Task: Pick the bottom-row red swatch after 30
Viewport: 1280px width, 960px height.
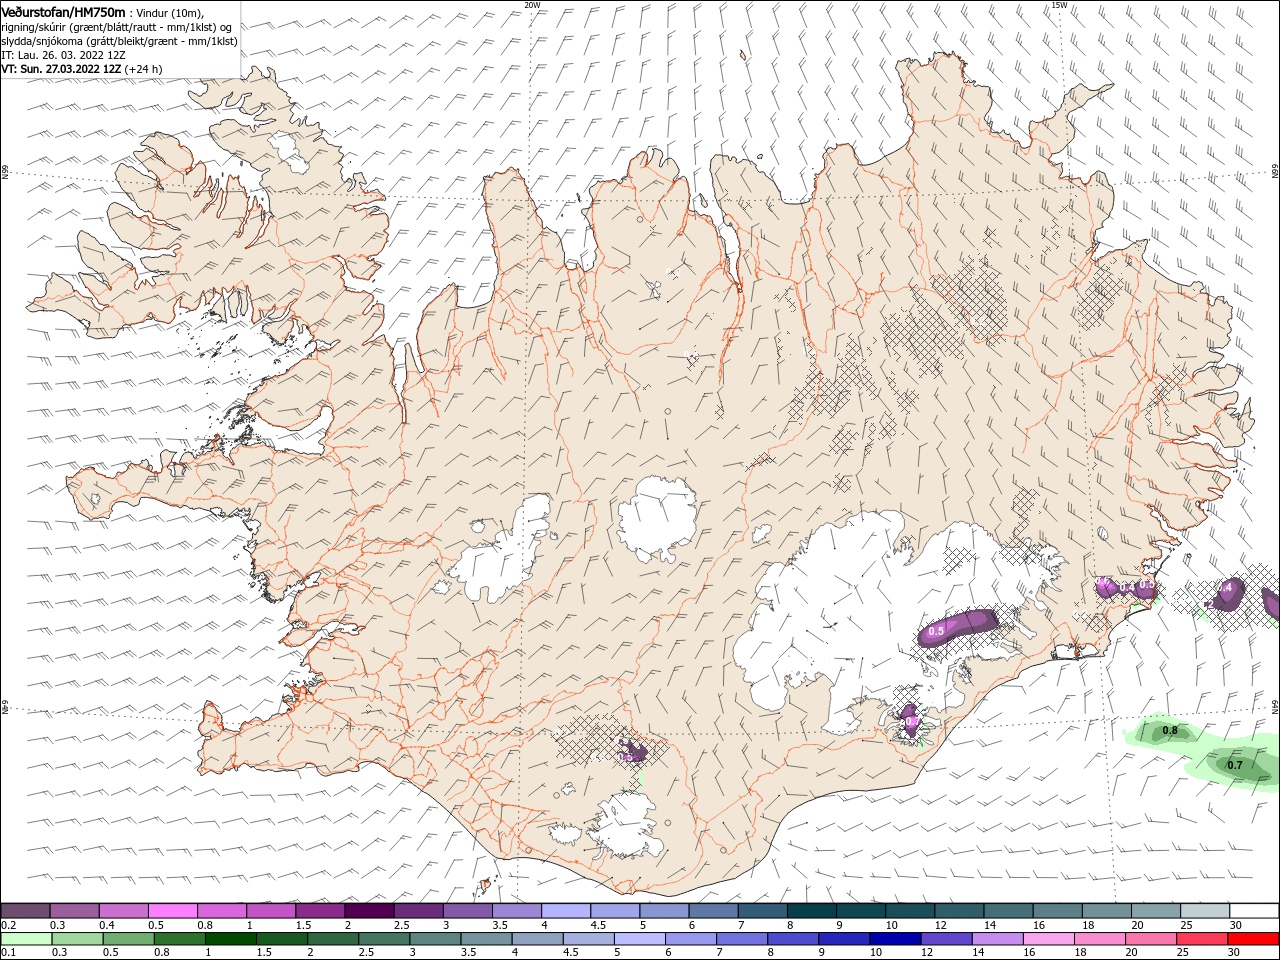Action: 1253,939
